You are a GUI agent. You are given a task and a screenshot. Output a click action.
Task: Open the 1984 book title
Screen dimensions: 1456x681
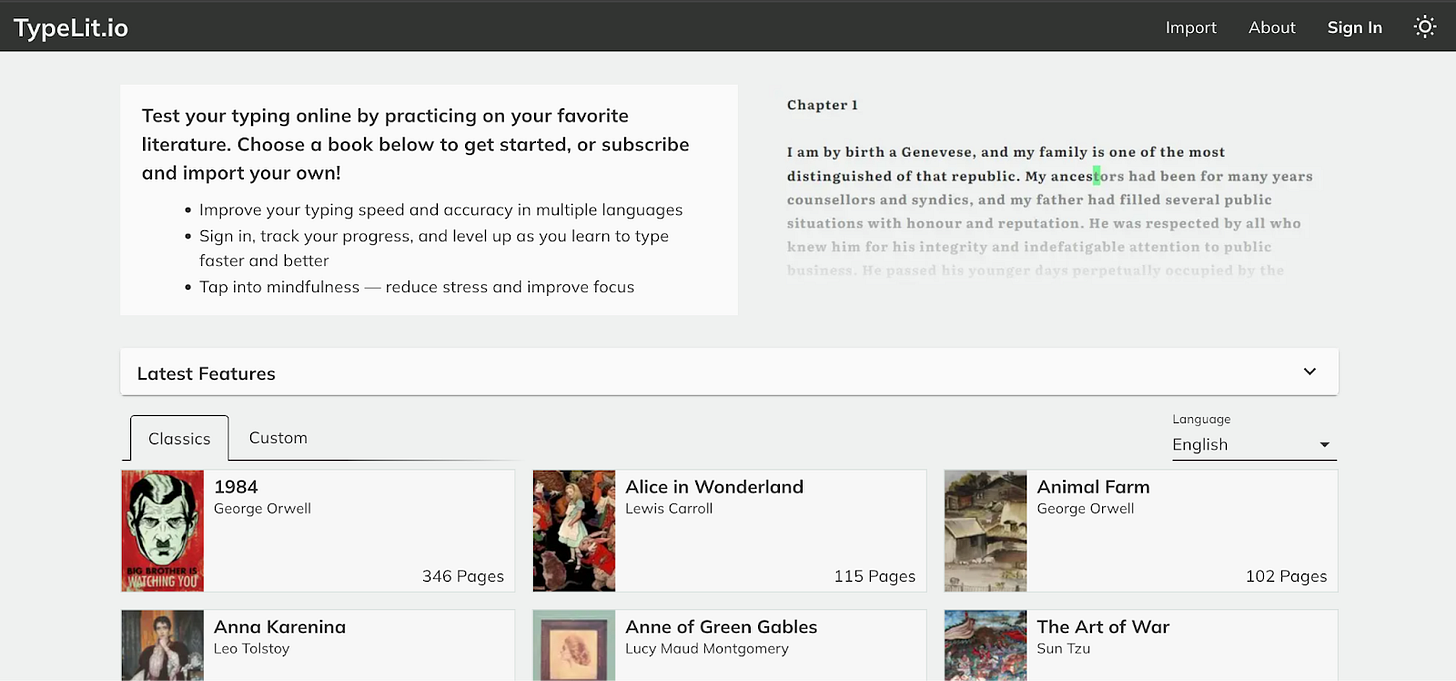pyautogui.click(x=236, y=487)
